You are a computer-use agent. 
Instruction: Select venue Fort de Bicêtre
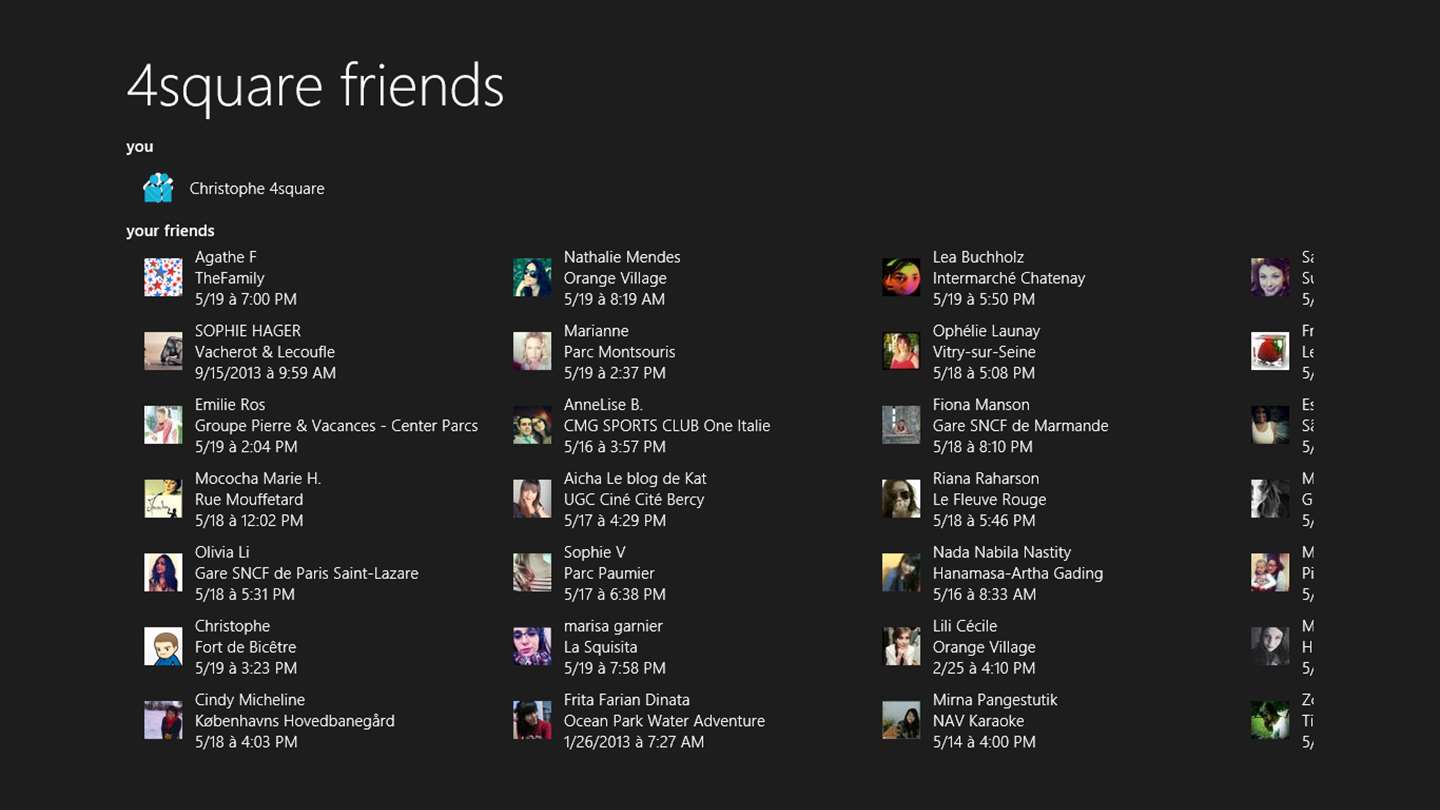pos(245,648)
